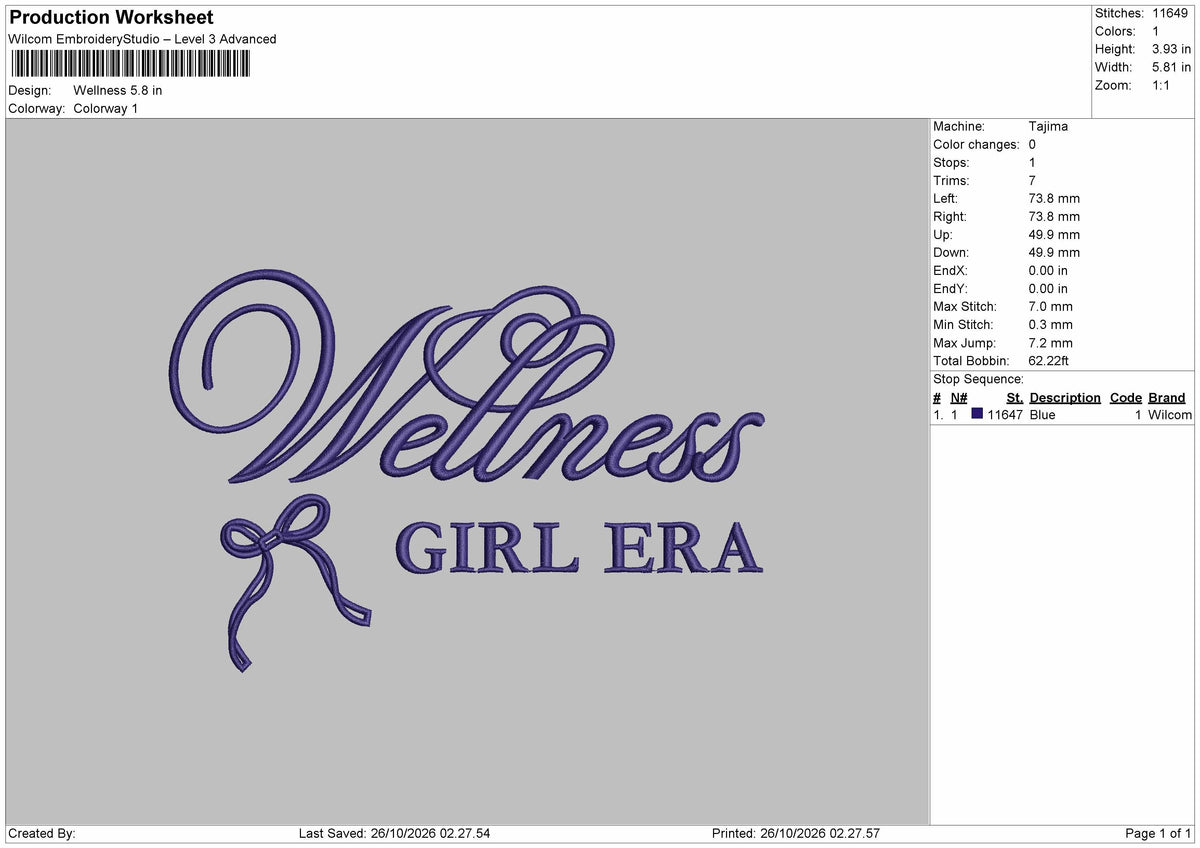Select the Right 73.8 mm row
Viewport: 1200px width, 848px height.
point(1007,216)
